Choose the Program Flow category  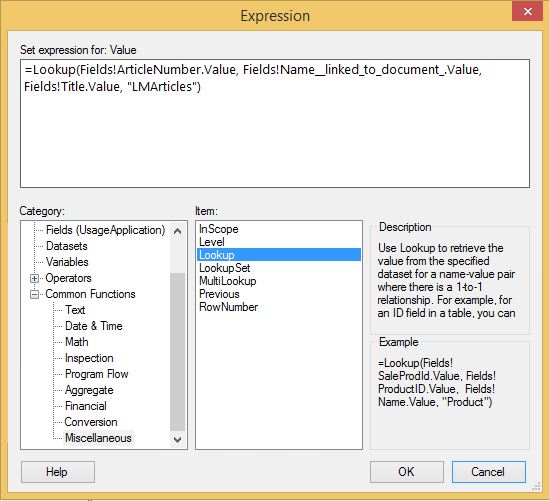point(97,374)
